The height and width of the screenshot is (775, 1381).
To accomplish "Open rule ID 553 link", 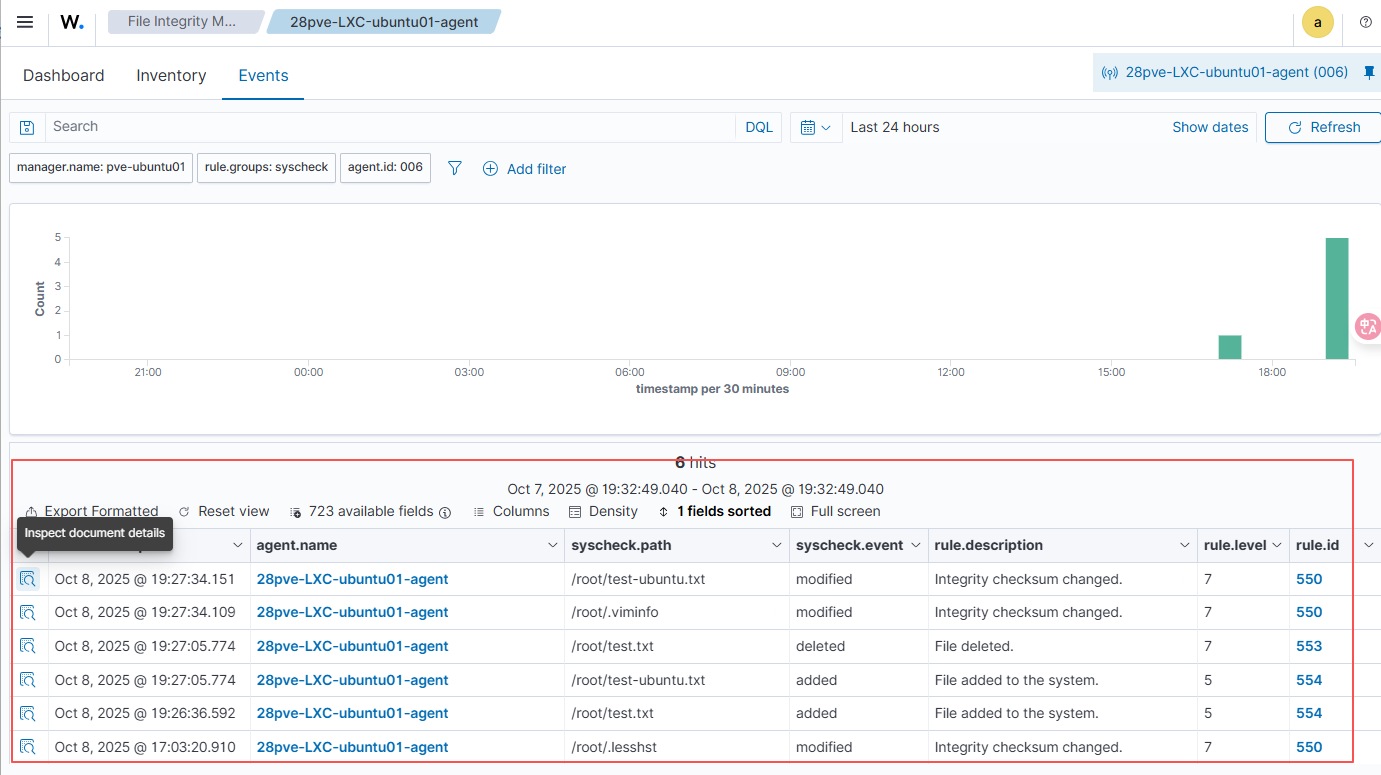I will point(1309,646).
